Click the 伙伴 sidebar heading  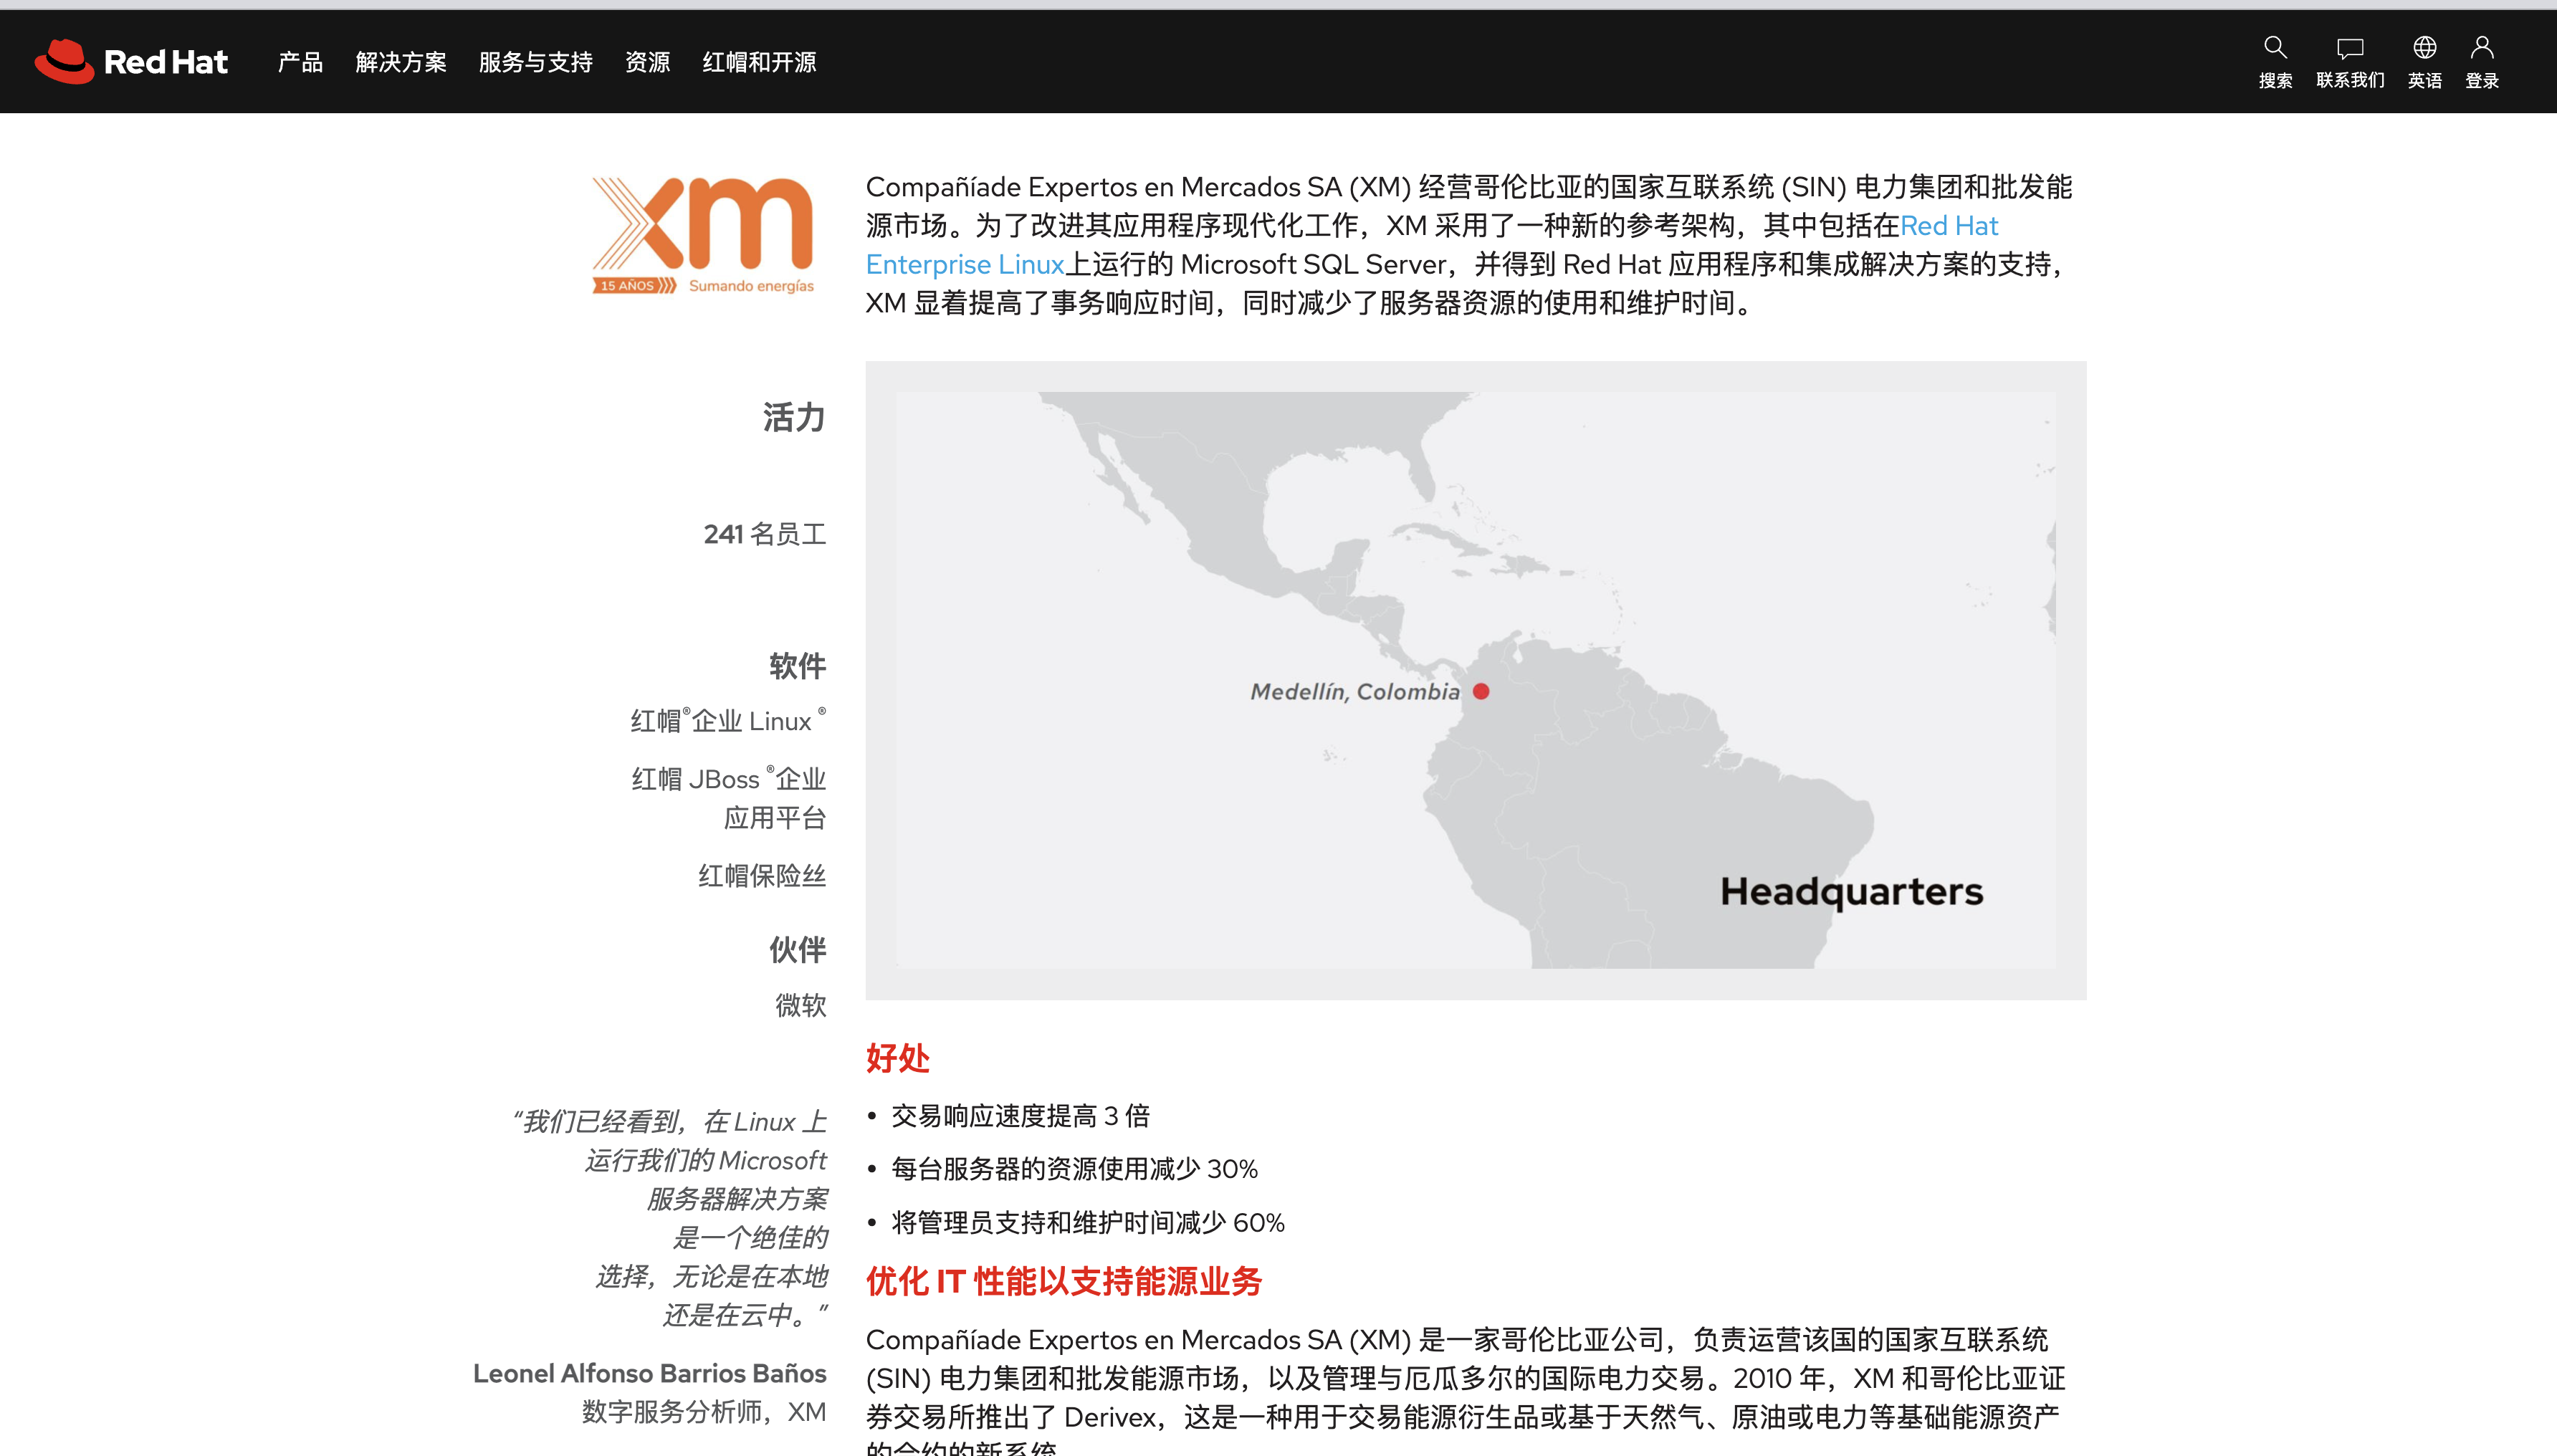click(797, 949)
